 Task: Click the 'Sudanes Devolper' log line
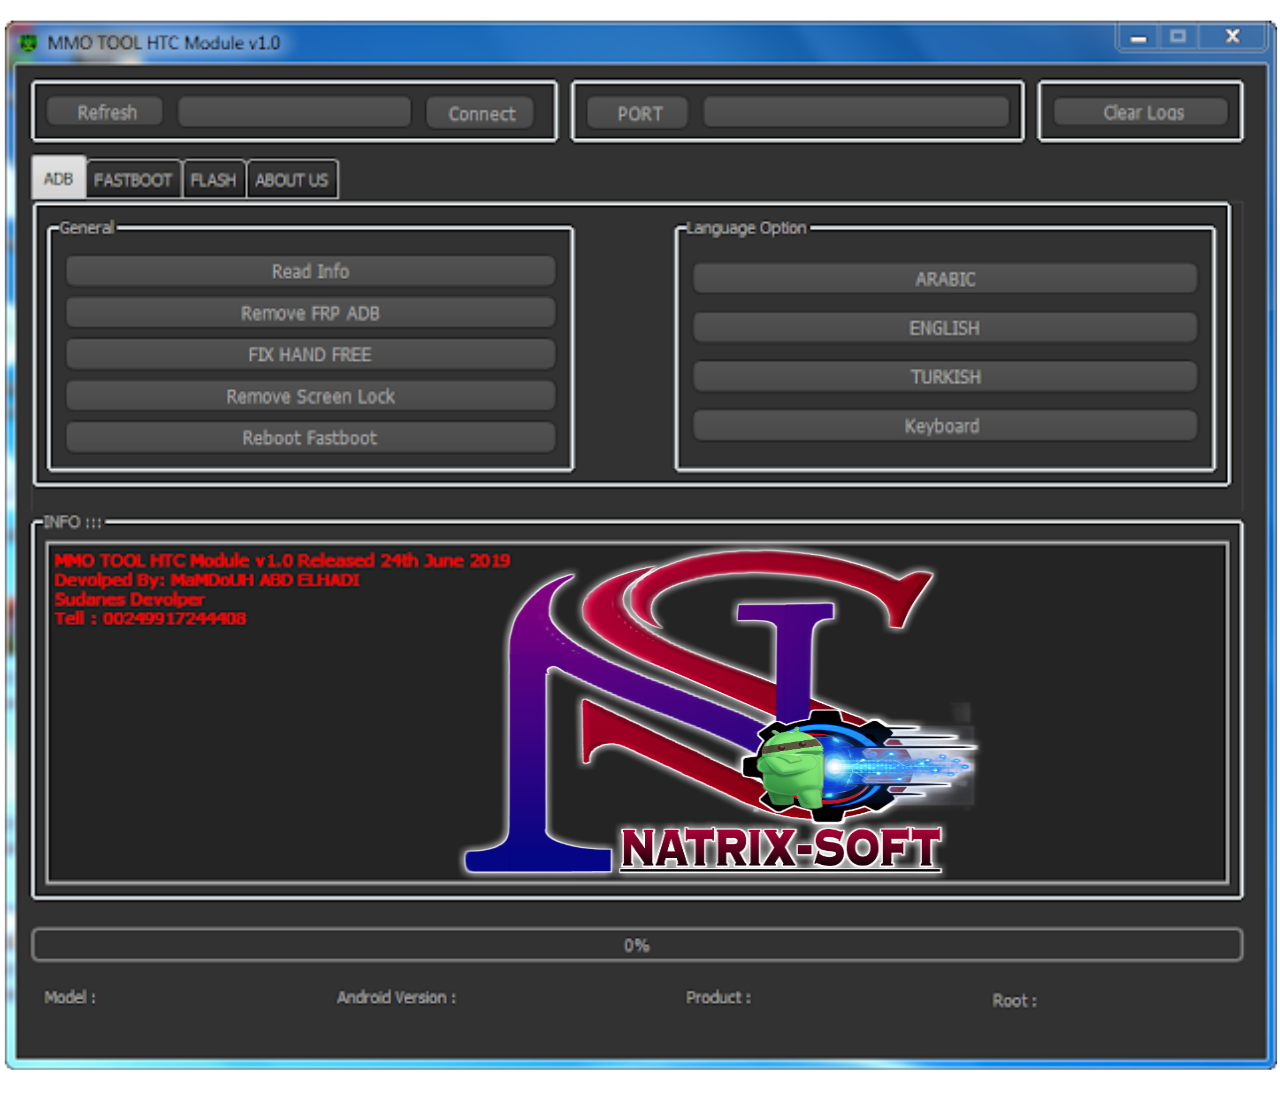[x=129, y=599]
